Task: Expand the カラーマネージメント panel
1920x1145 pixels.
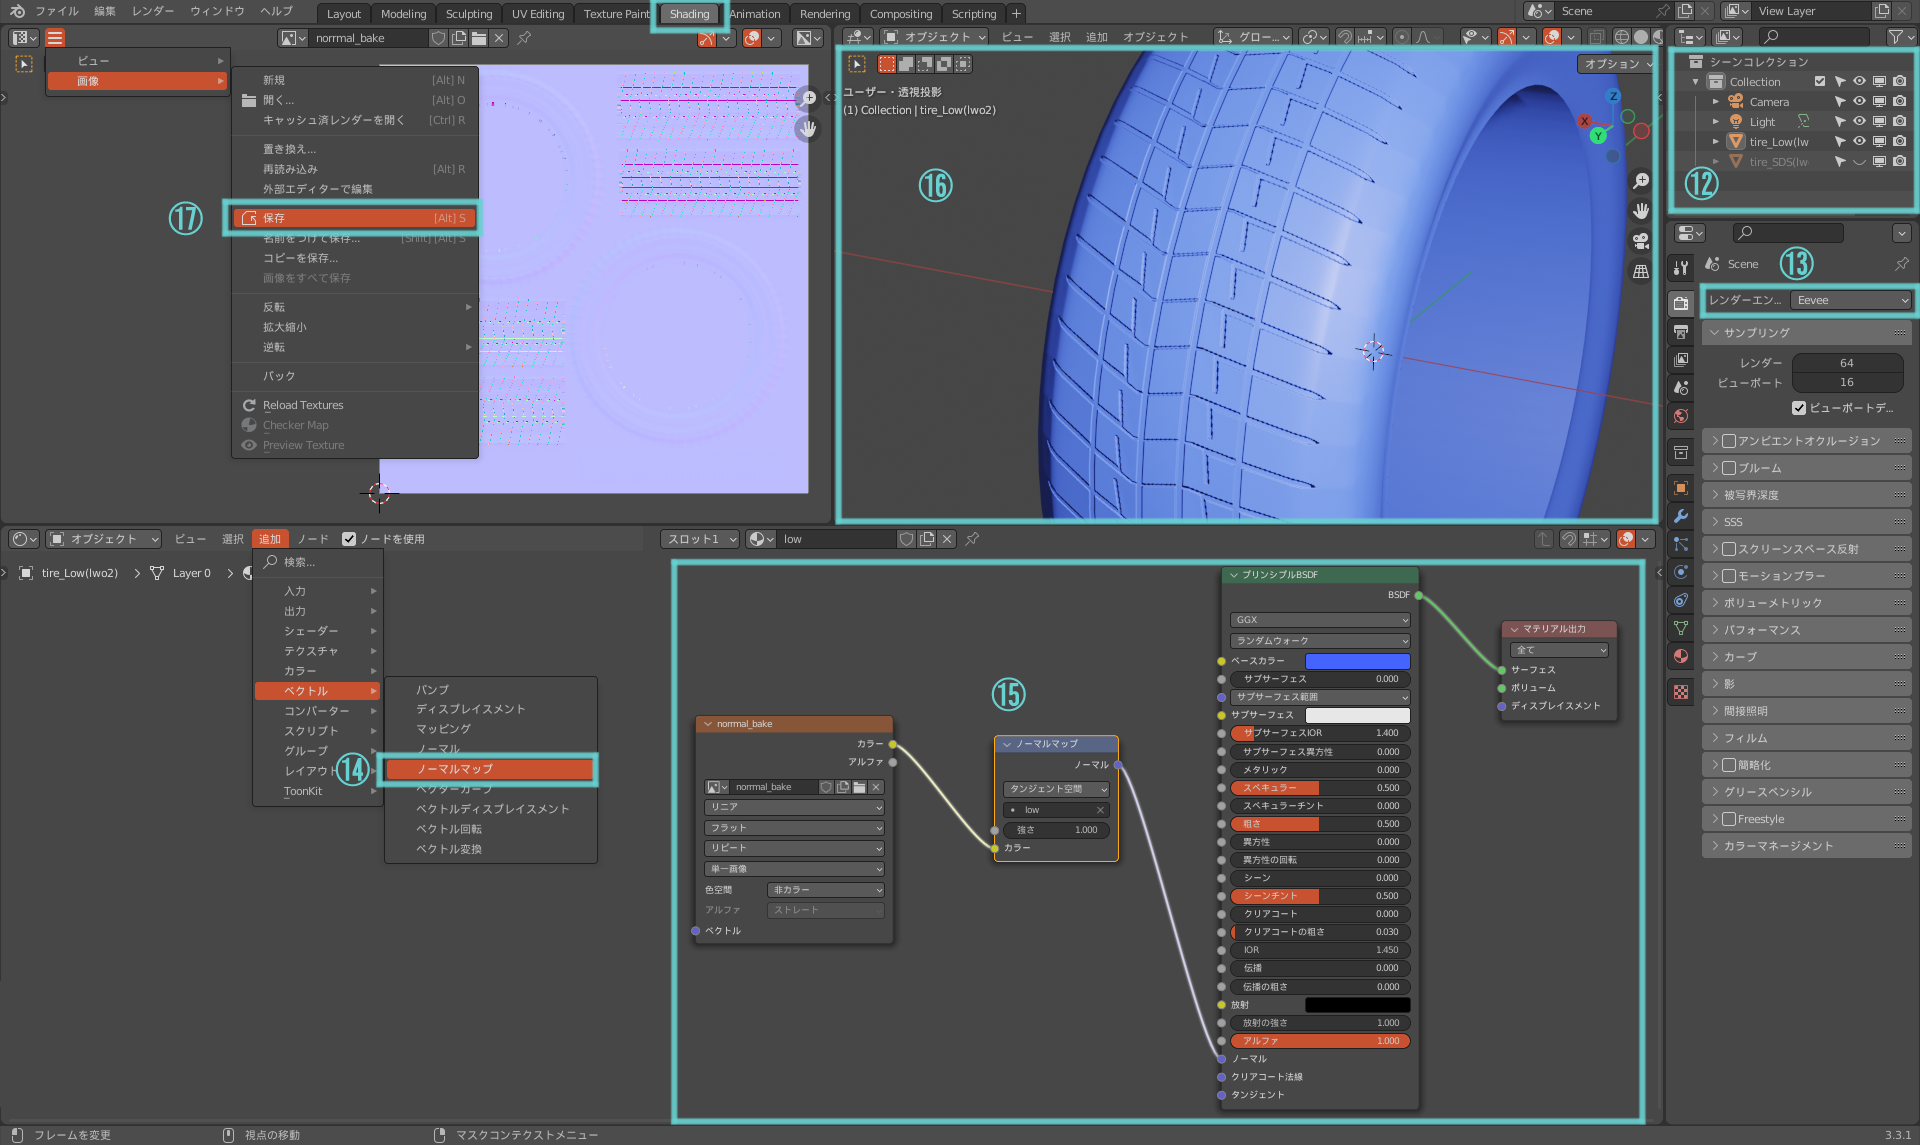Action: pyautogui.click(x=1807, y=846)
